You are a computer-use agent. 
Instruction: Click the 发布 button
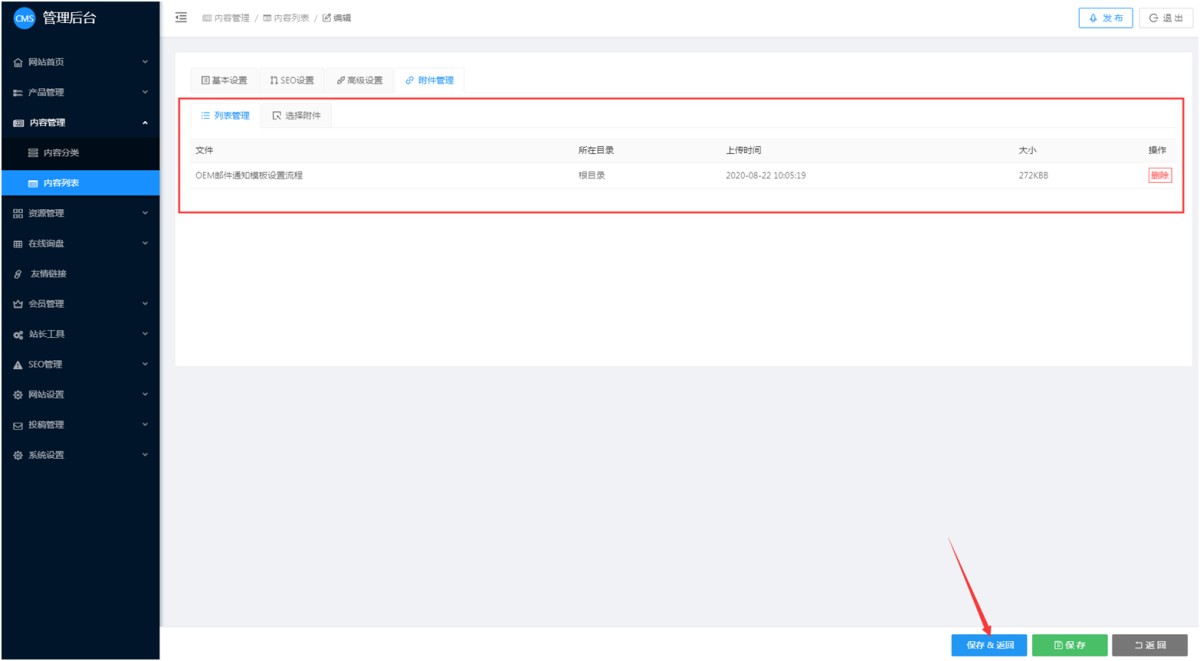(1106, 18)
